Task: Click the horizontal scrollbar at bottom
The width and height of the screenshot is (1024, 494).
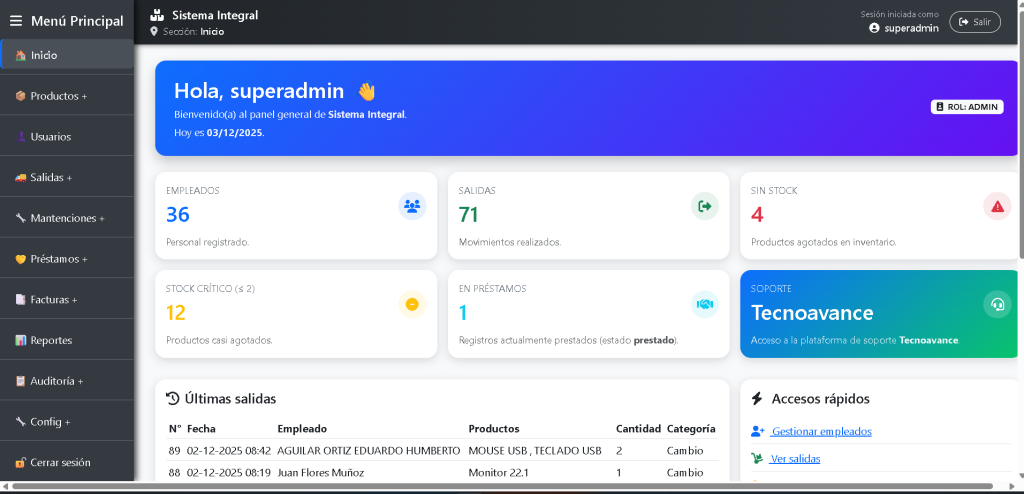Action: 500,487
